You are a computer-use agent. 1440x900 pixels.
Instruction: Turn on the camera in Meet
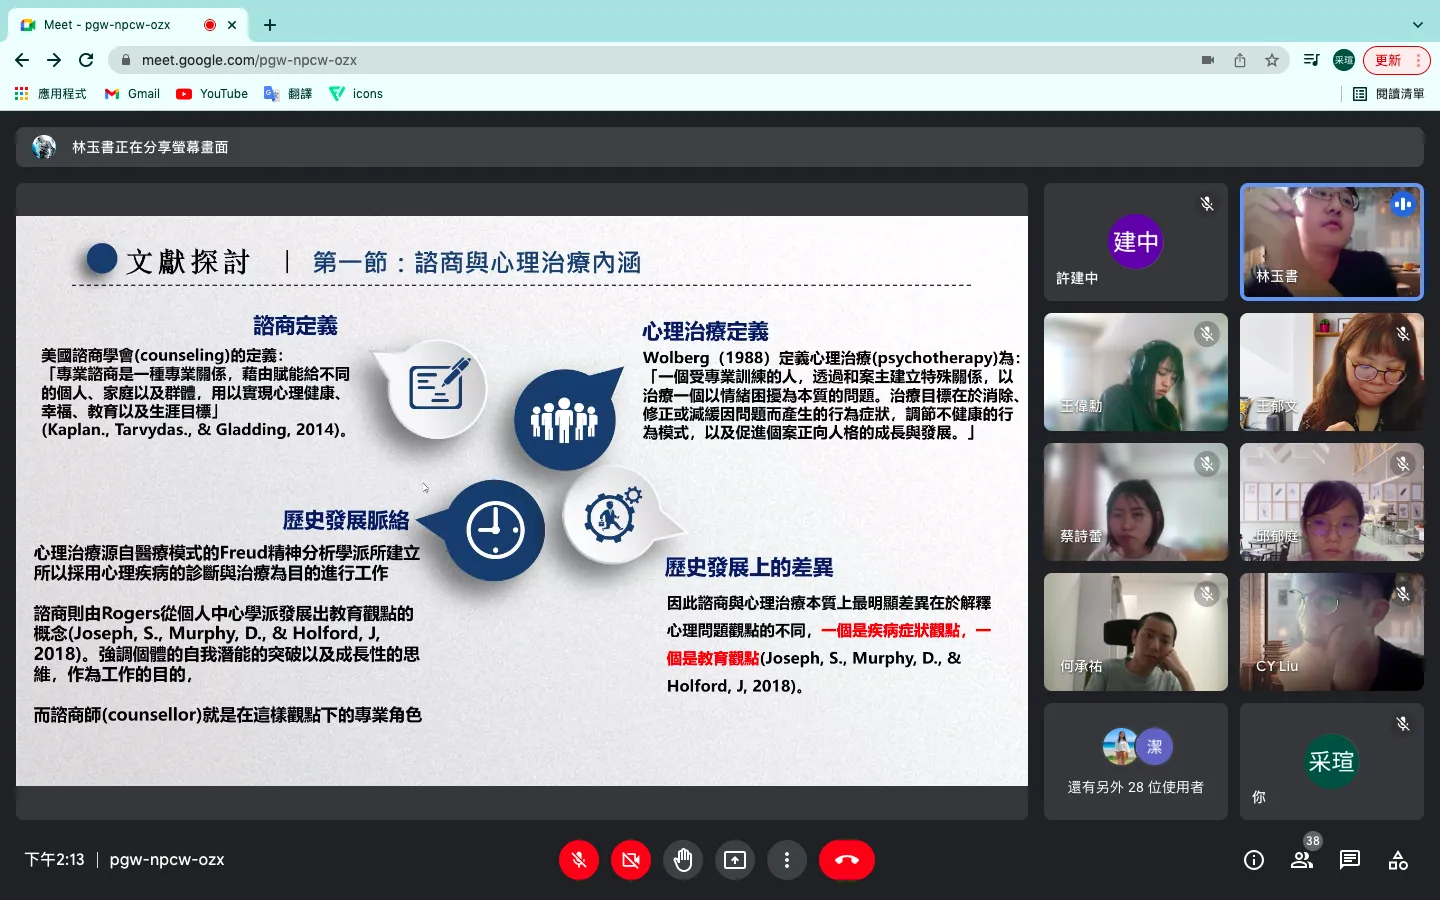[631, 860]
